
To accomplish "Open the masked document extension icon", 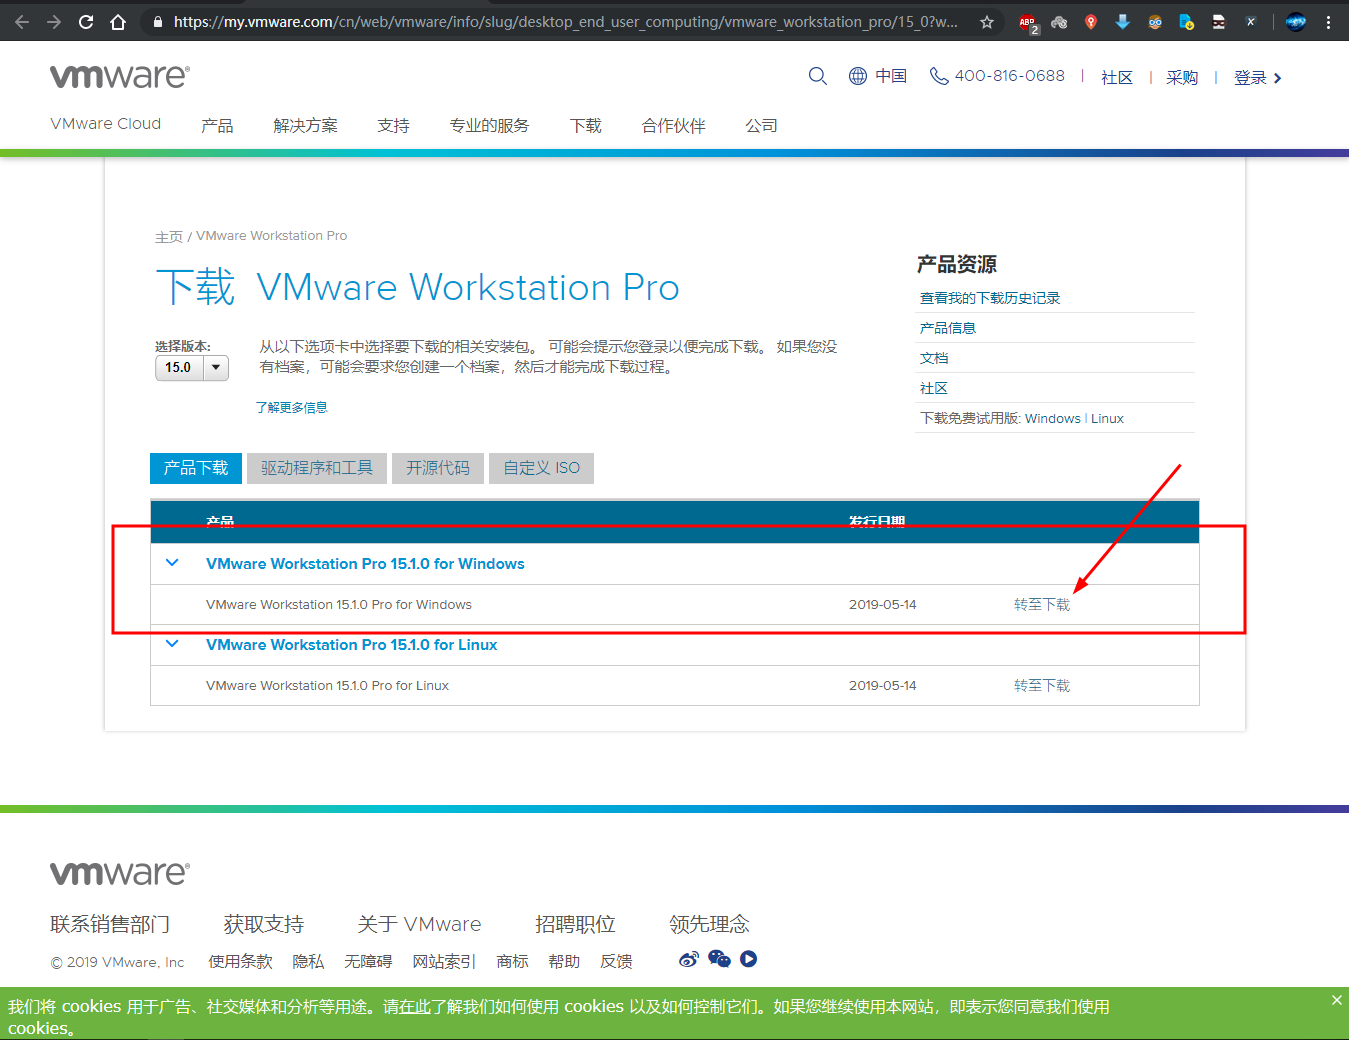I will [x=1219, y=21].
